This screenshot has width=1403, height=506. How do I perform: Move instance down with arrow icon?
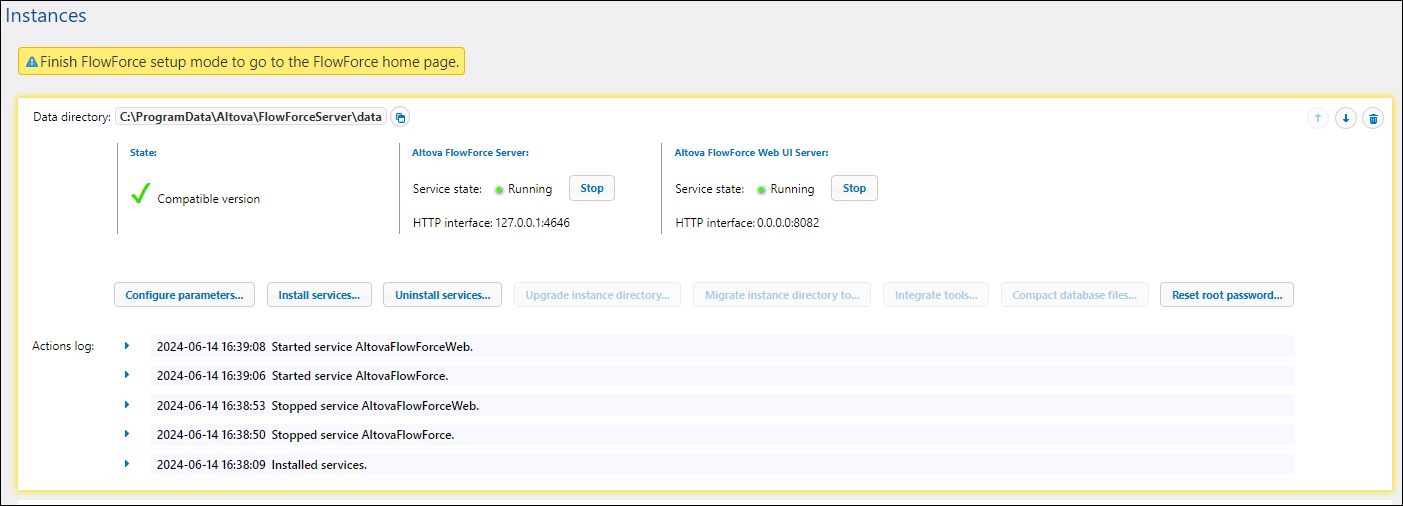tap(1346, 119)
